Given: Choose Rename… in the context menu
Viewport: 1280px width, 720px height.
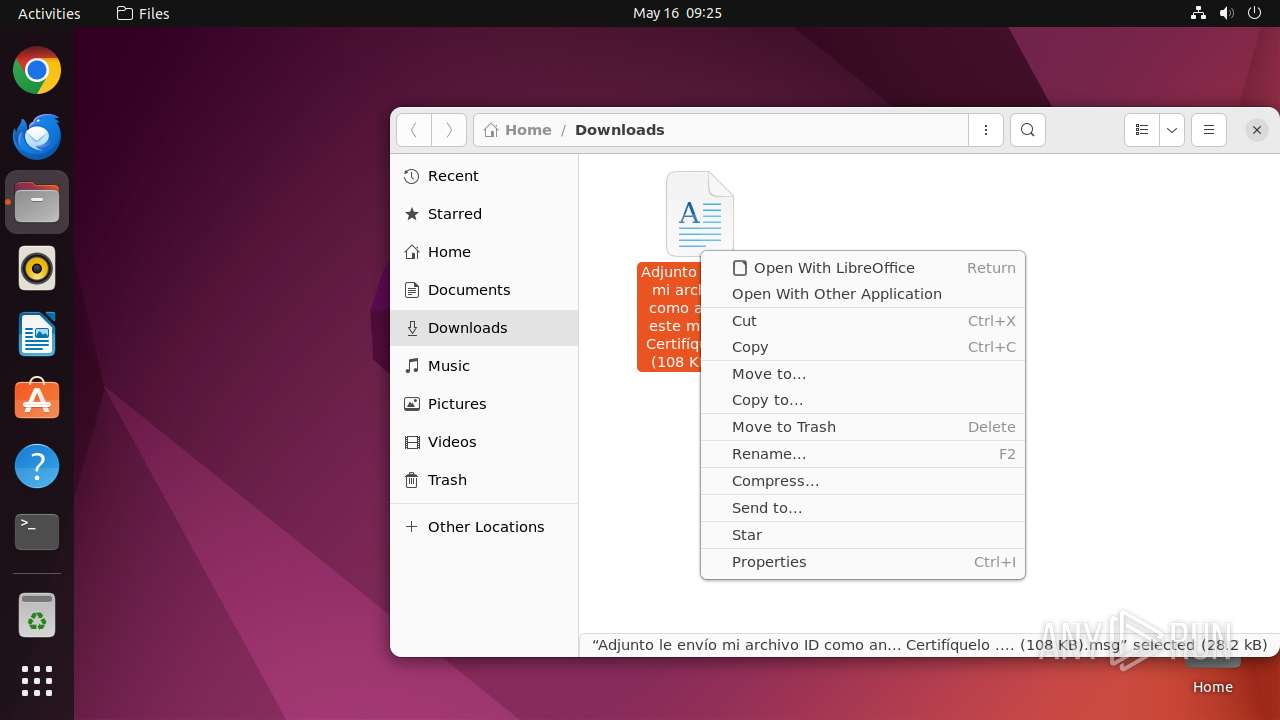Looking at the screenshot, I should pos(863,454).
